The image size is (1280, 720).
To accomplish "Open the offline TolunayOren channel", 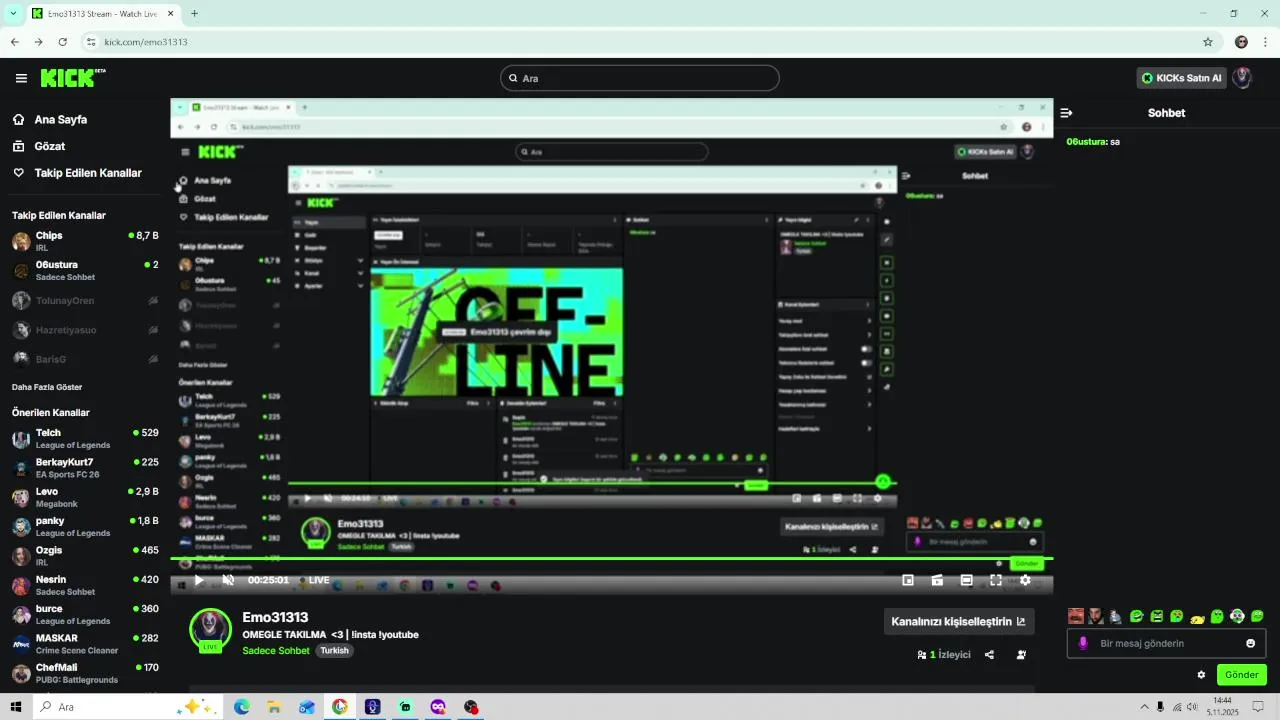I will 85,300.
